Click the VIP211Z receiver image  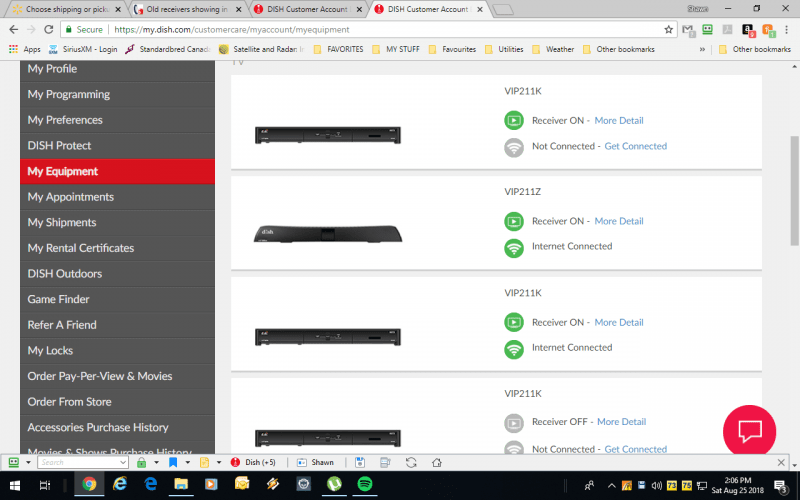tap(328, 234)
